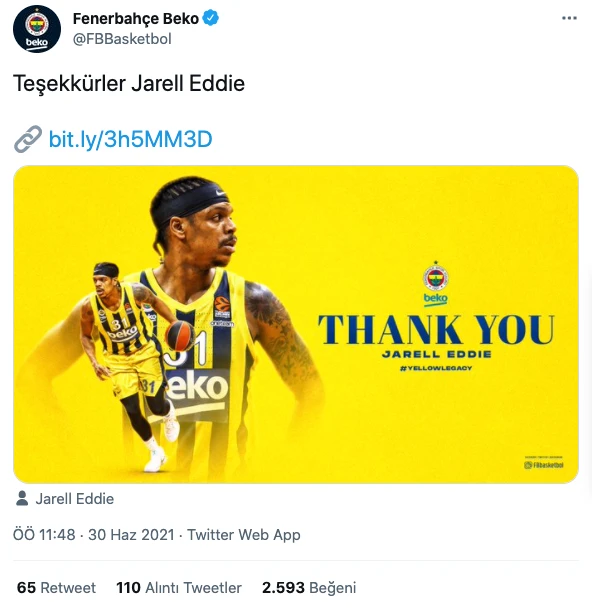Click the Teşekkürler Jarell Eddie tweet text
Viewport: 592px width, 611px height.
[129, 83]
